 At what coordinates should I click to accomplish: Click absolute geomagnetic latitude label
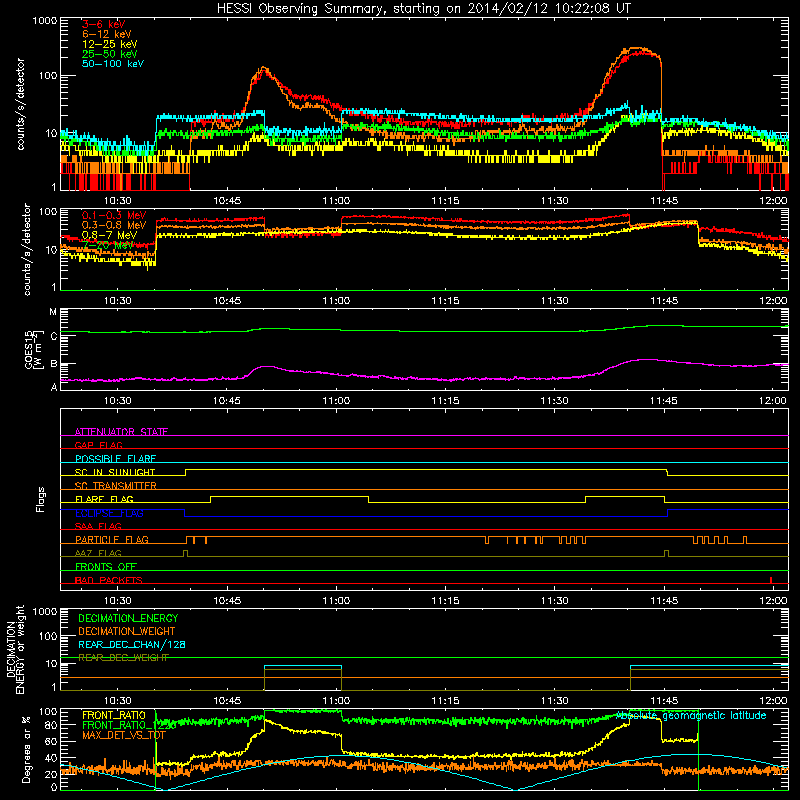tap(691, 715)
